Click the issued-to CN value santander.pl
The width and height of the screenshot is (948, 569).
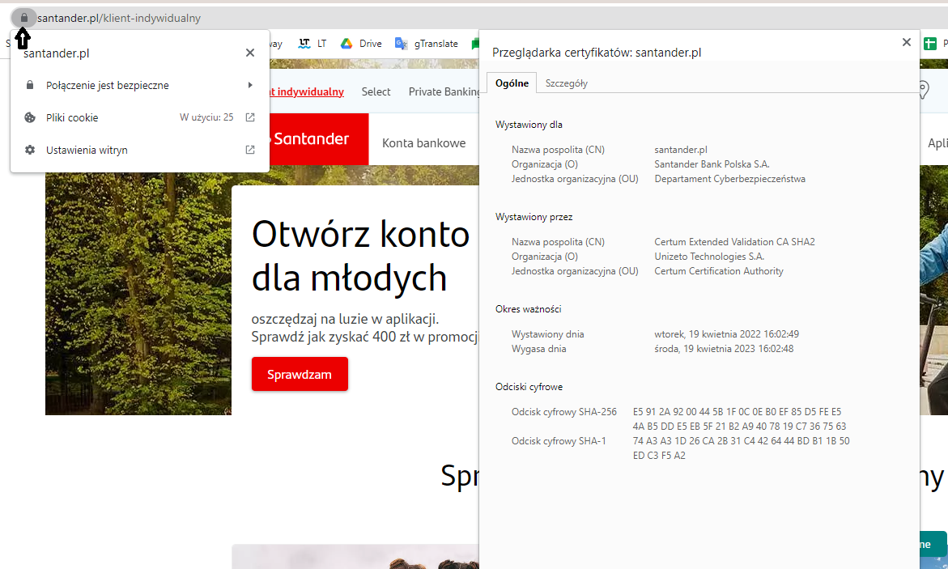(x=681, y=149)
